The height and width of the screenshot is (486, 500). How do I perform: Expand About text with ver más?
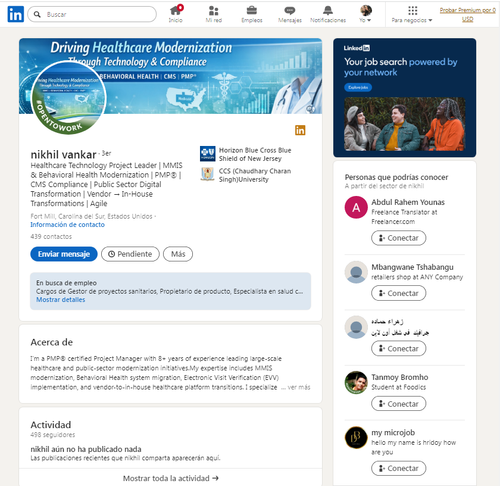click(299, 387)
